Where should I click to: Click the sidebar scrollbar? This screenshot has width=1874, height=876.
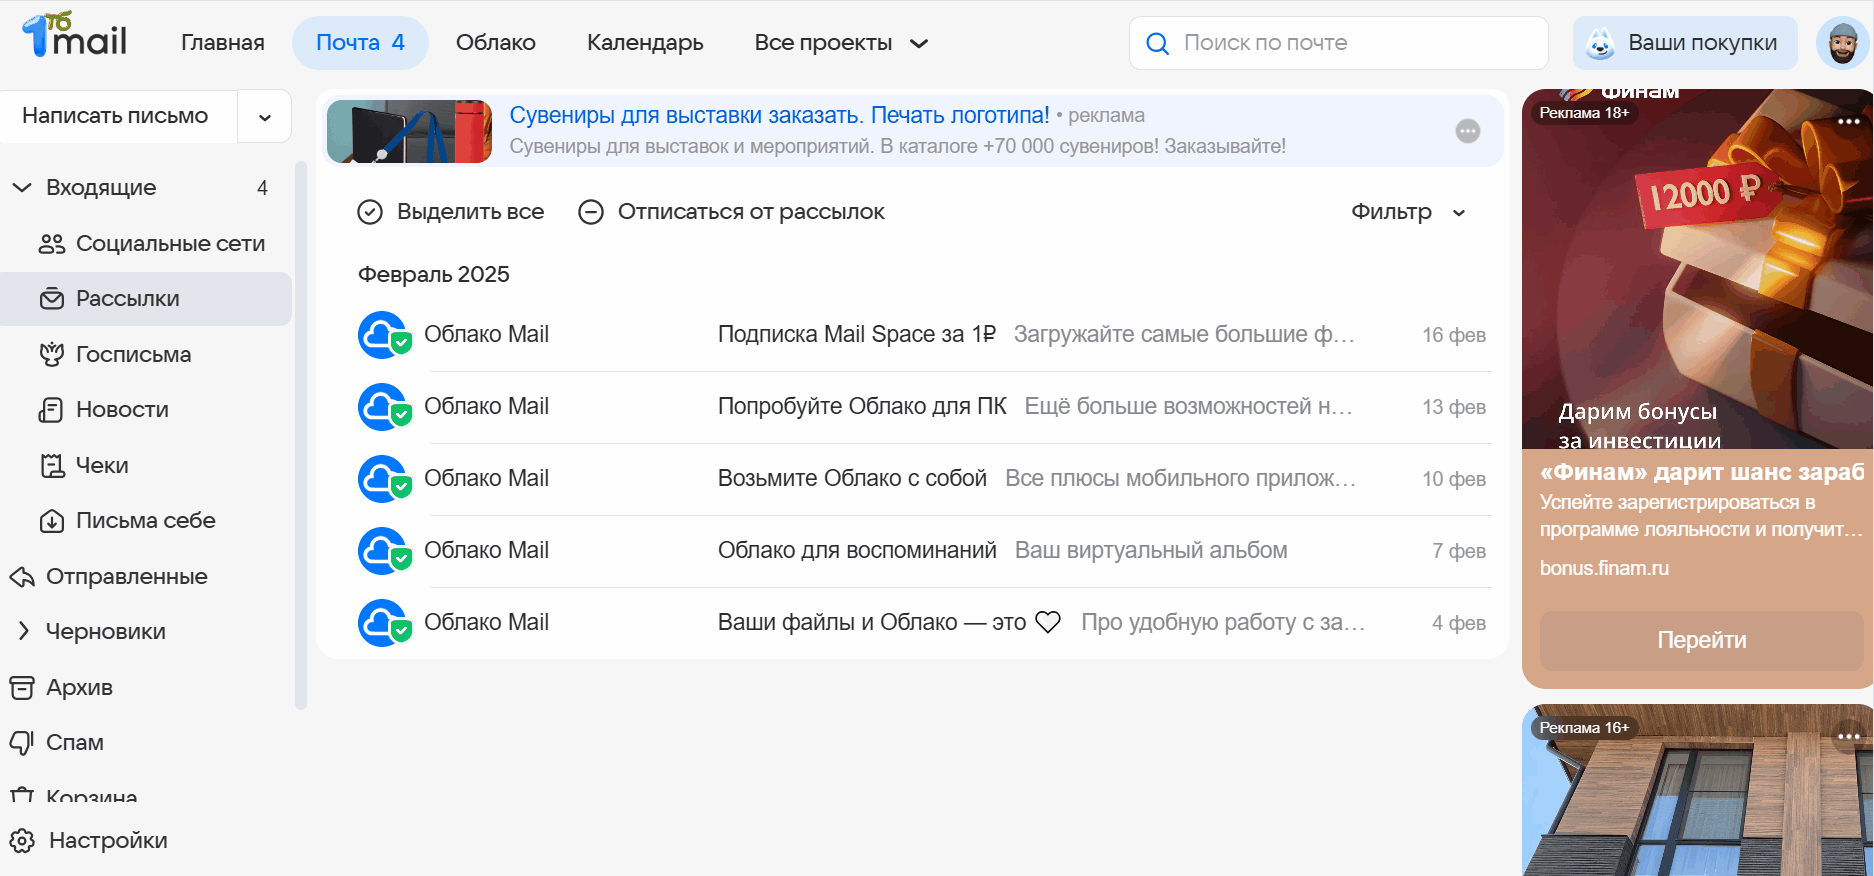tap(300, 435)
